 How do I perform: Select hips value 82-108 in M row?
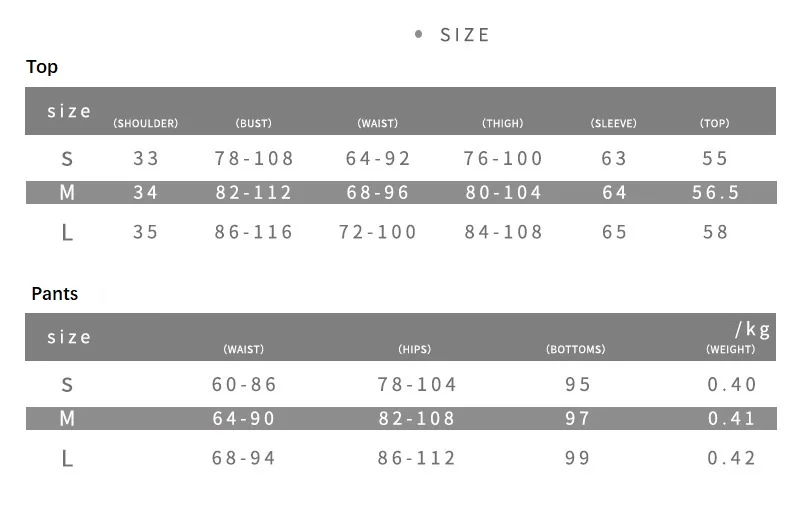416,418
